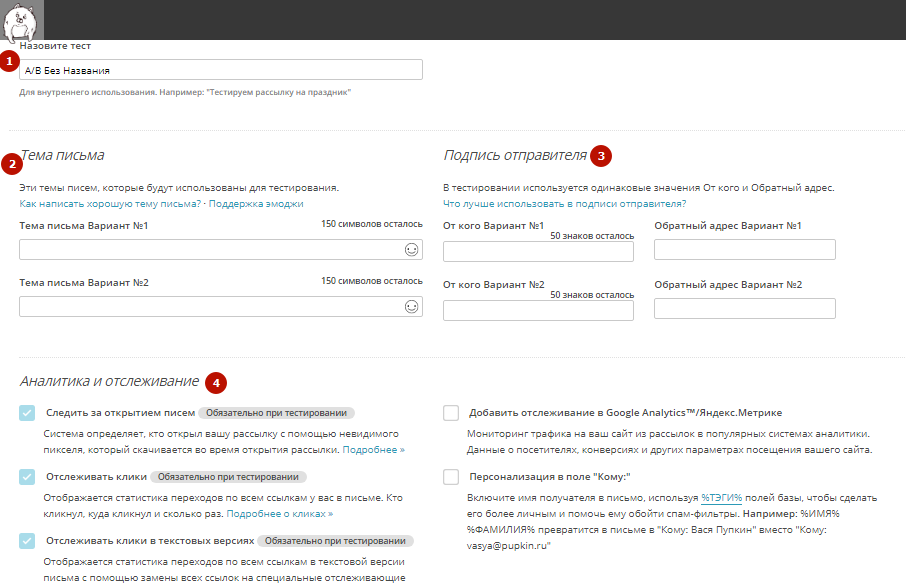
Task: Click the red step 1 badge
Action: click(x=10, y=62)
